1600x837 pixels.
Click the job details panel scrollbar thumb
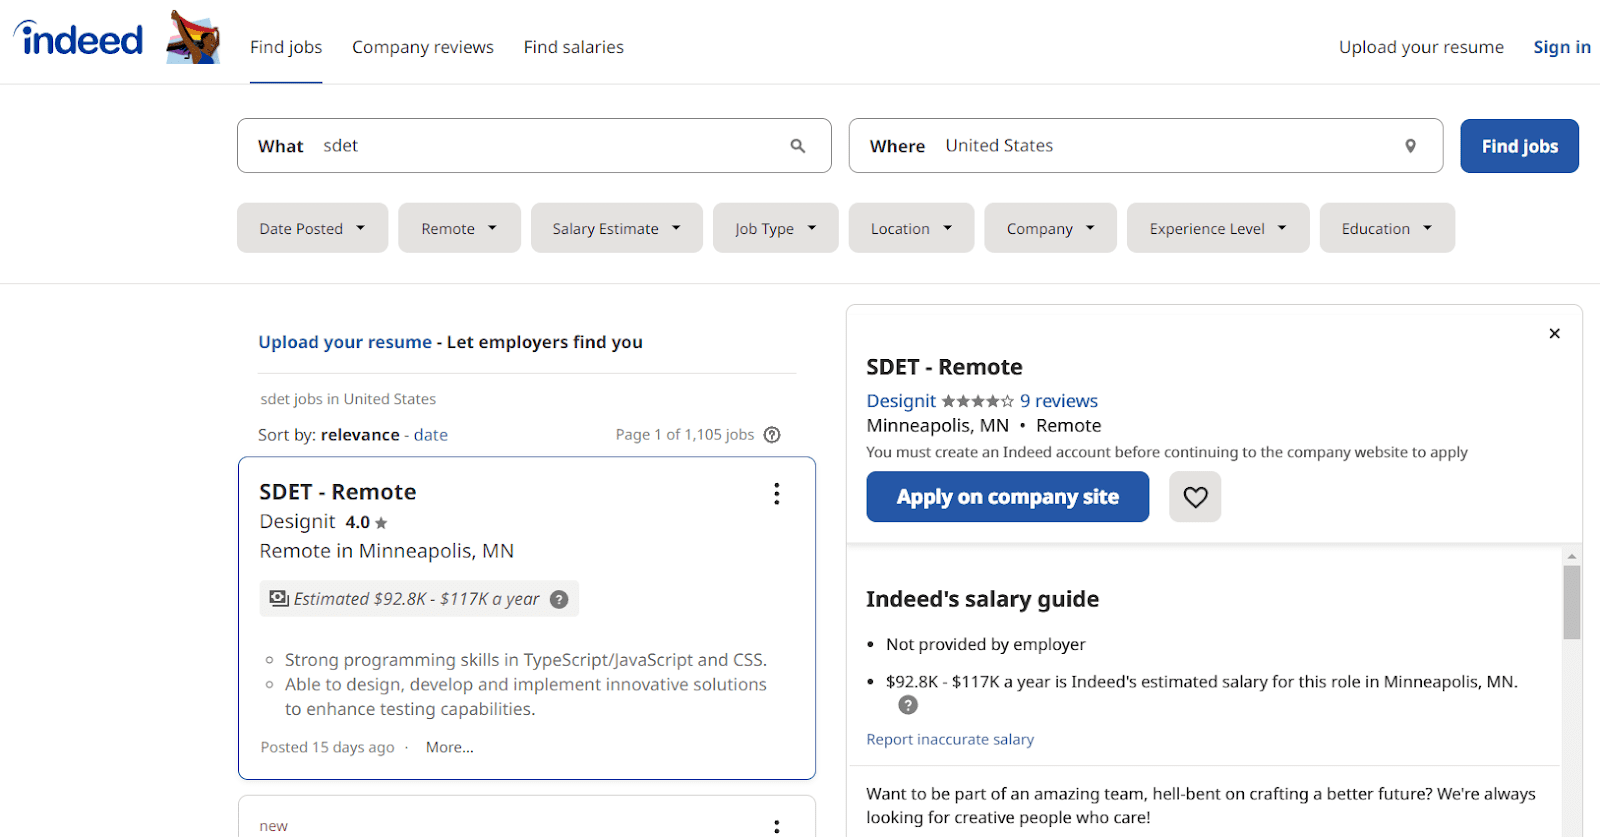(1572, 602)
